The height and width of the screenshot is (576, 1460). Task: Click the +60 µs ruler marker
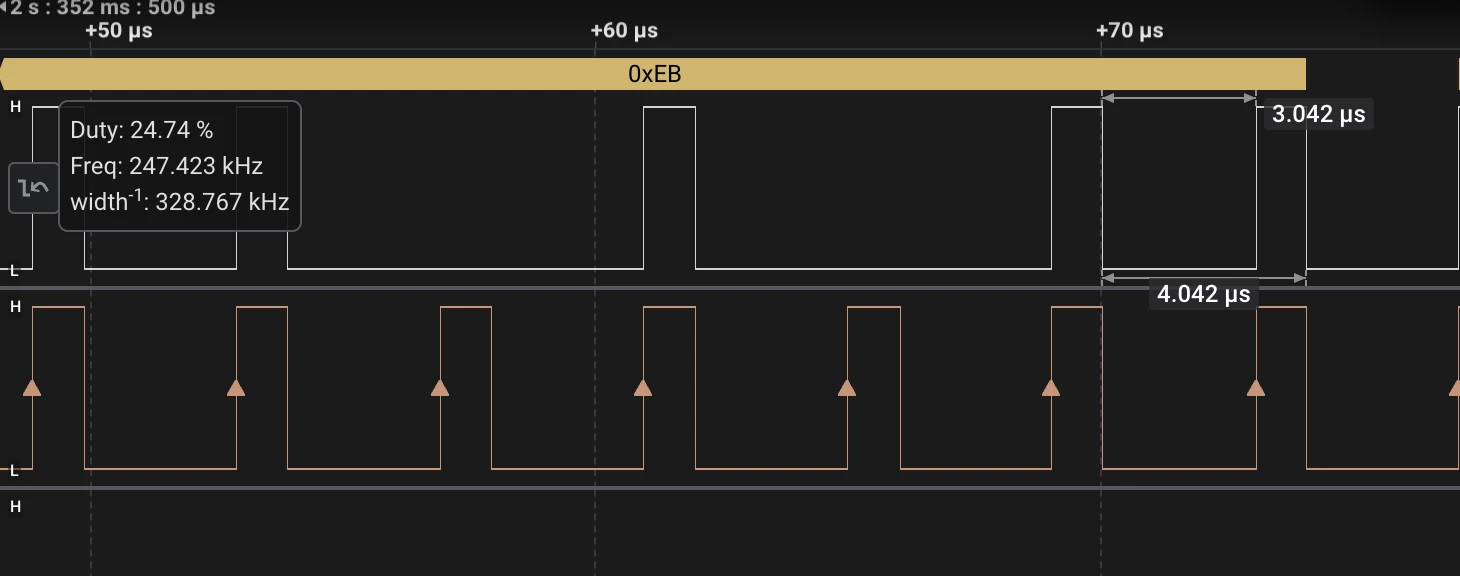coord(624,30)
